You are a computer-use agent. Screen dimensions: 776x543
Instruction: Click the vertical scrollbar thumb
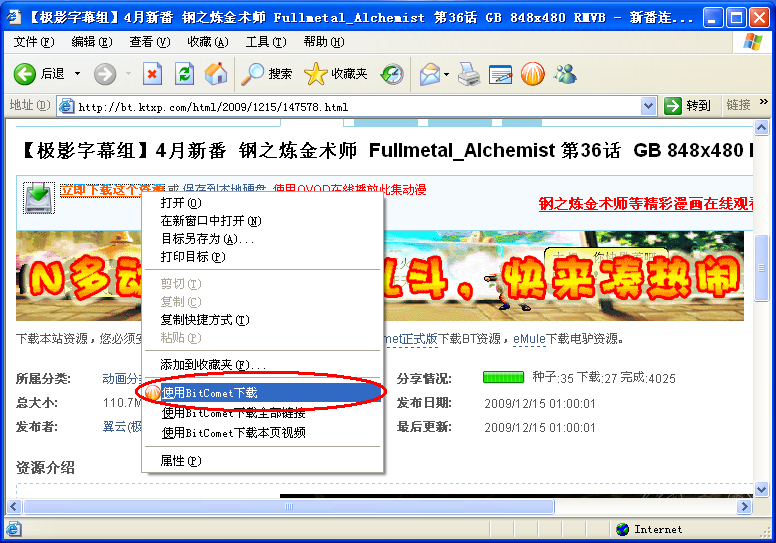point(761,268)
